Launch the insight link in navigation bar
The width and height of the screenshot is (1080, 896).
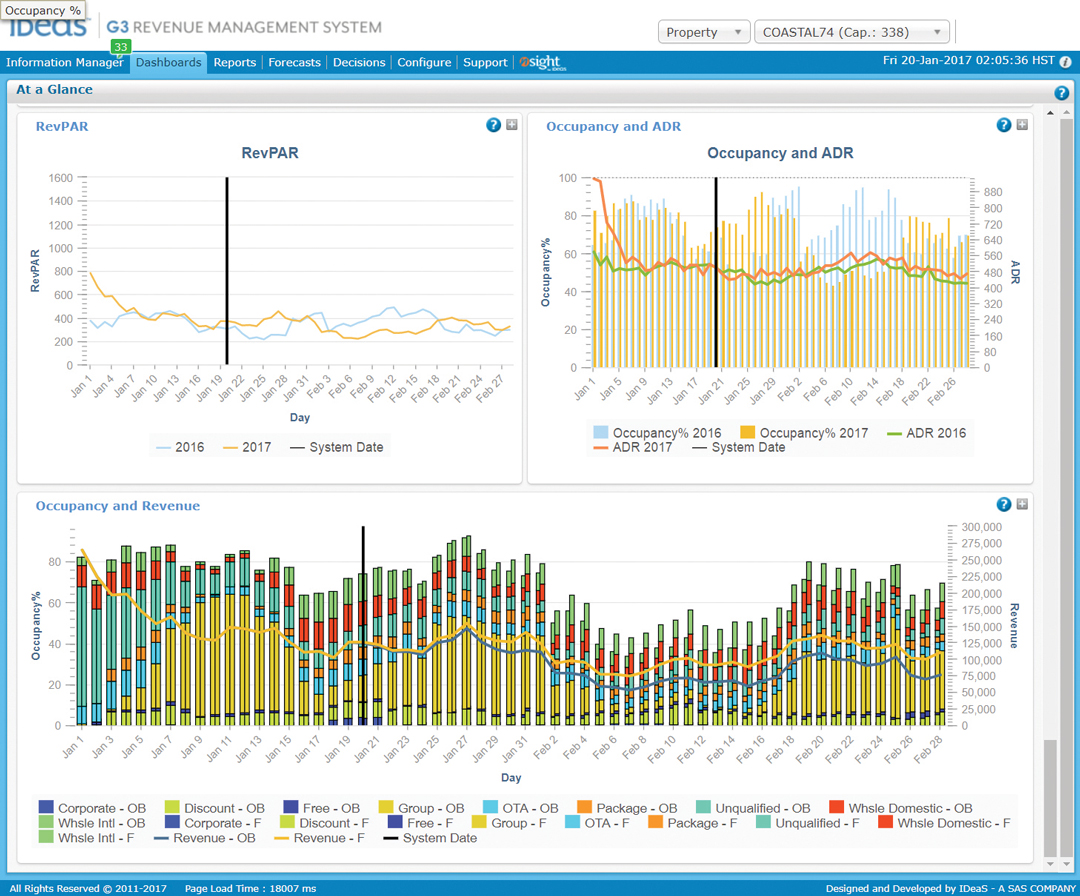point(543,62)
